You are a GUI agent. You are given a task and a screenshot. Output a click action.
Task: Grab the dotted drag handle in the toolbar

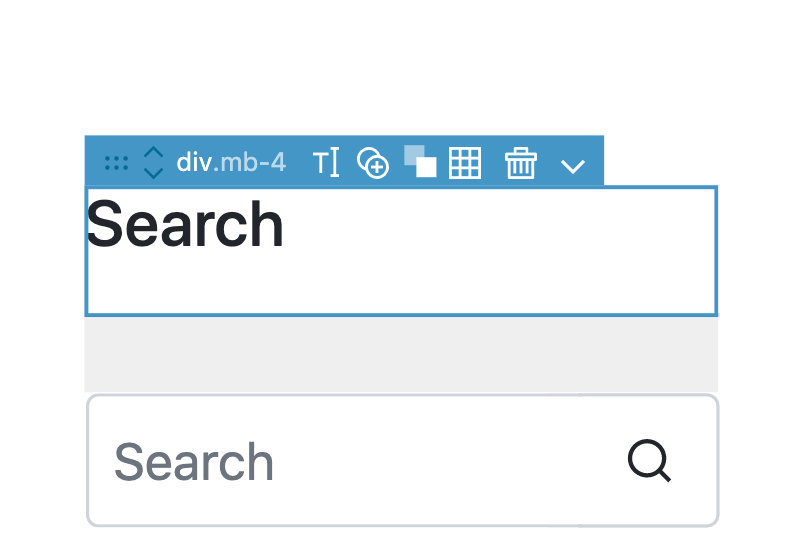coord(116,163)
